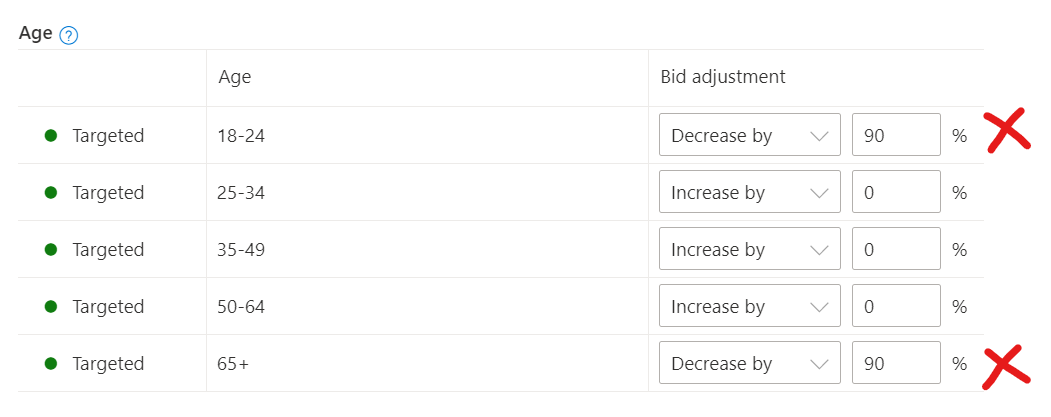Open the Decrease by dropdown for 18-24
1051x417 pixels.
(749, 135)
